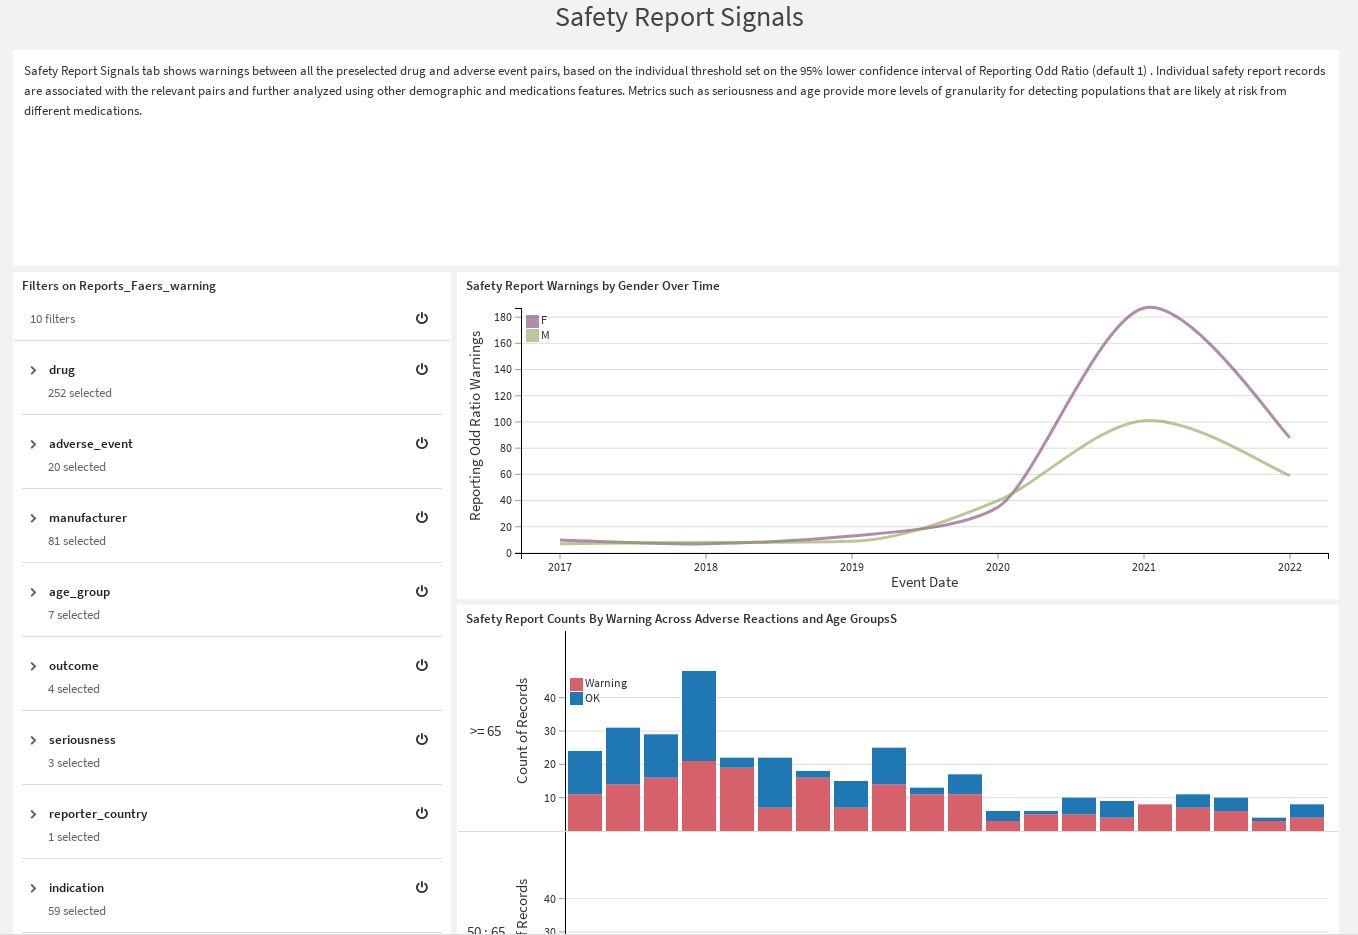This screenshot has height=935, width=1358.
Task: Select the Safety Report Signals tab
Action: click(x=679, y=17)
